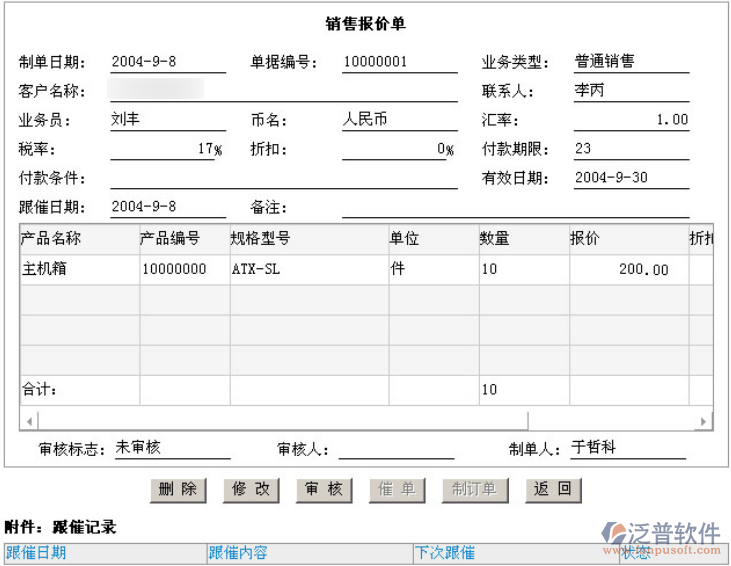The height and width of the screenshot is (566, 731).
Task: Click the 删除 (Delete) button
Action: [178, 489]
